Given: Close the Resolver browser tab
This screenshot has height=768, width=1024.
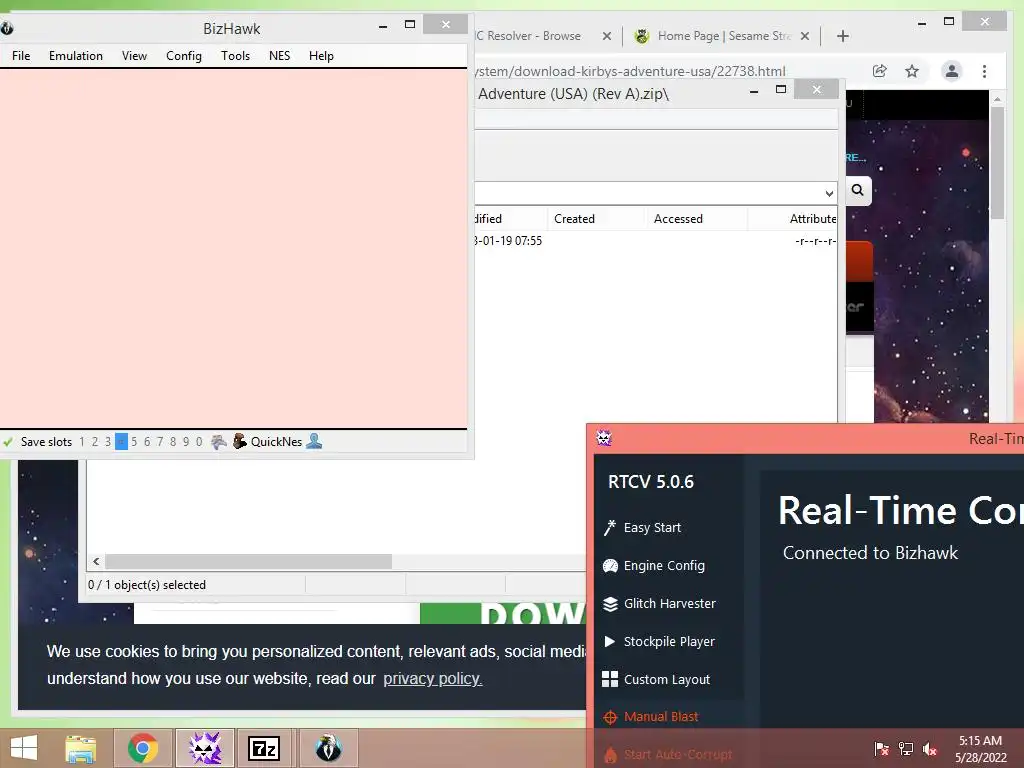Looking at the screenshot, I should tap(607, 36).
